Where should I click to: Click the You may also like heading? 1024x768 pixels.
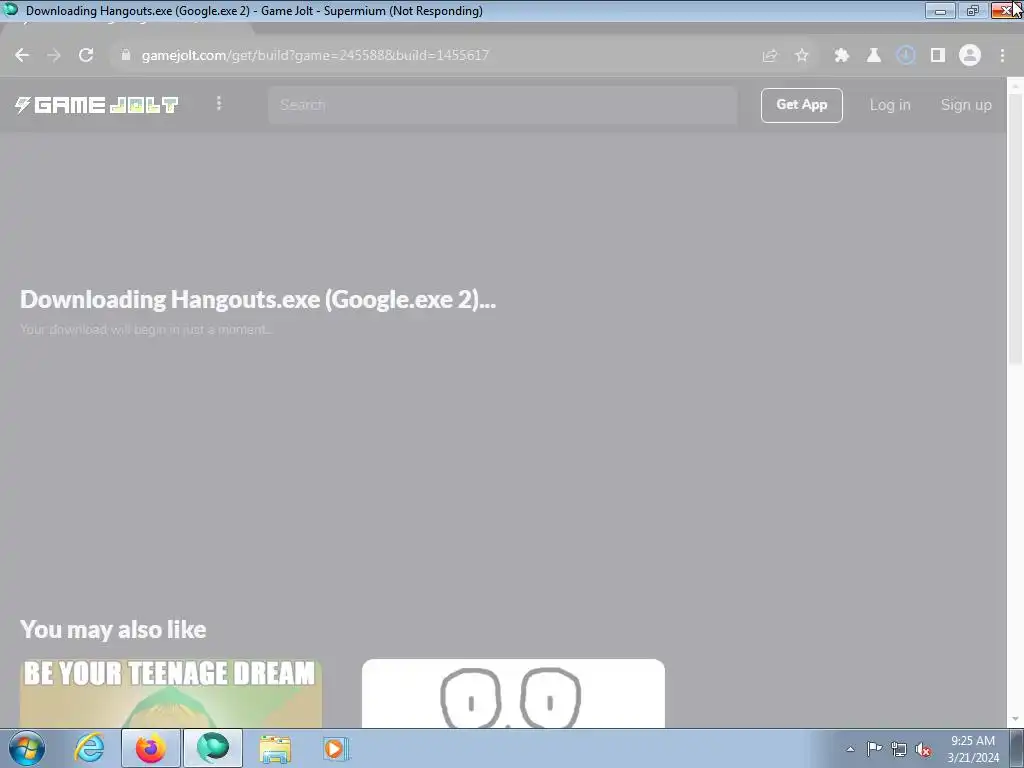(113, 630)
